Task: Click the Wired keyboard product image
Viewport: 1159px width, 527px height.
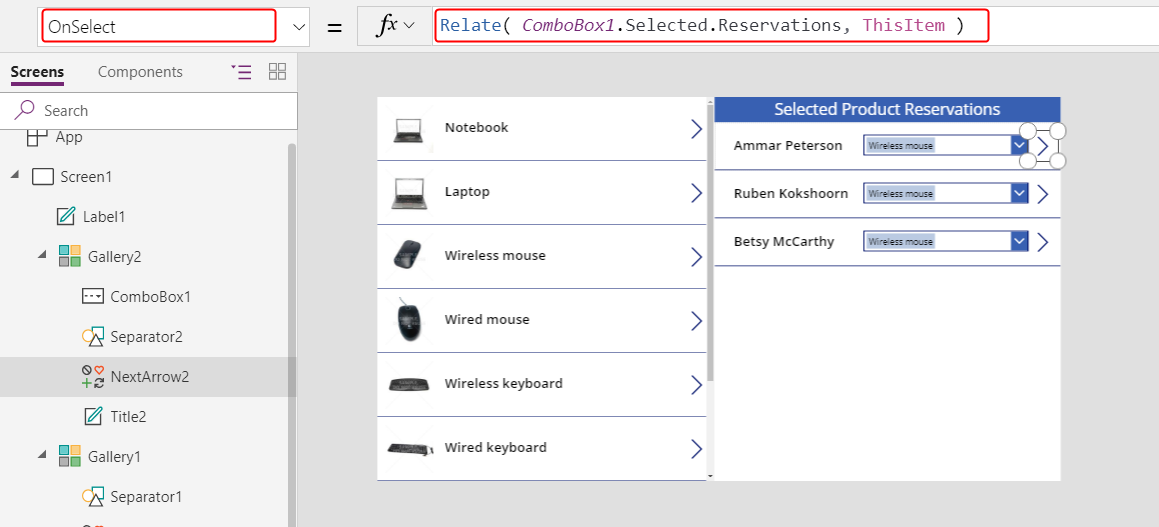Action: point(409,448)
